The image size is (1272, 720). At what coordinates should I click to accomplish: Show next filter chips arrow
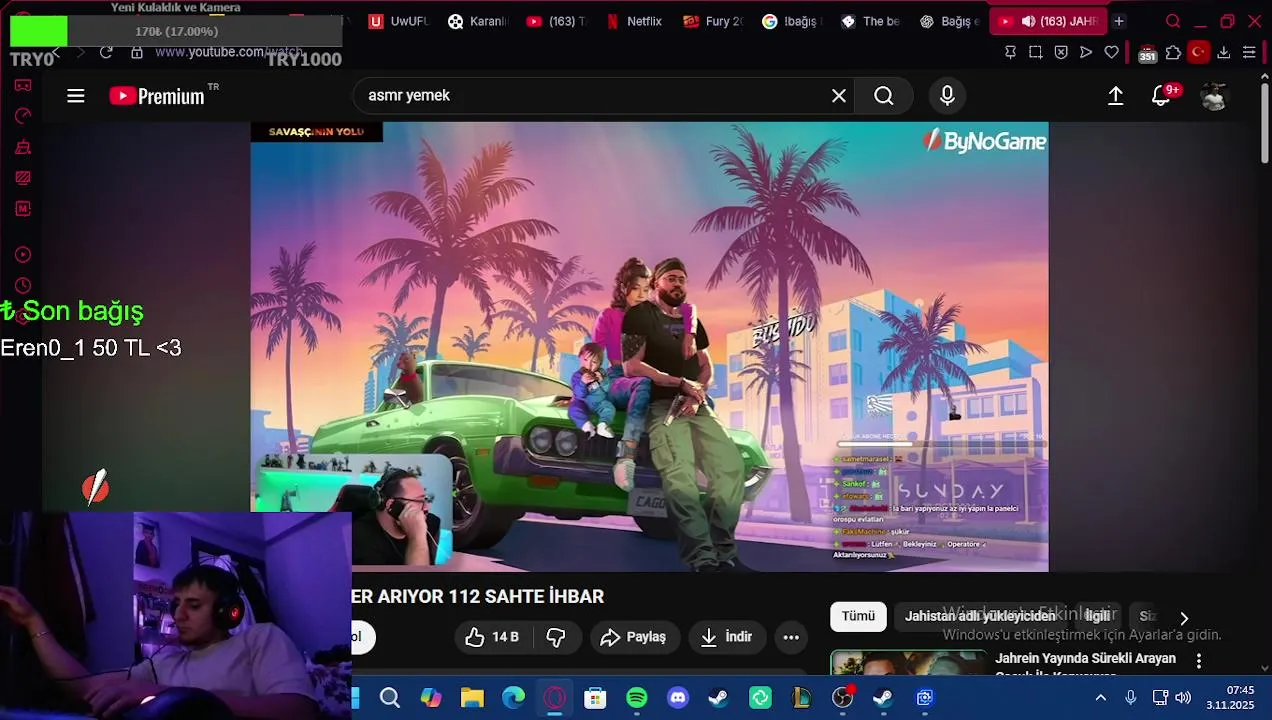point(1184,618)
